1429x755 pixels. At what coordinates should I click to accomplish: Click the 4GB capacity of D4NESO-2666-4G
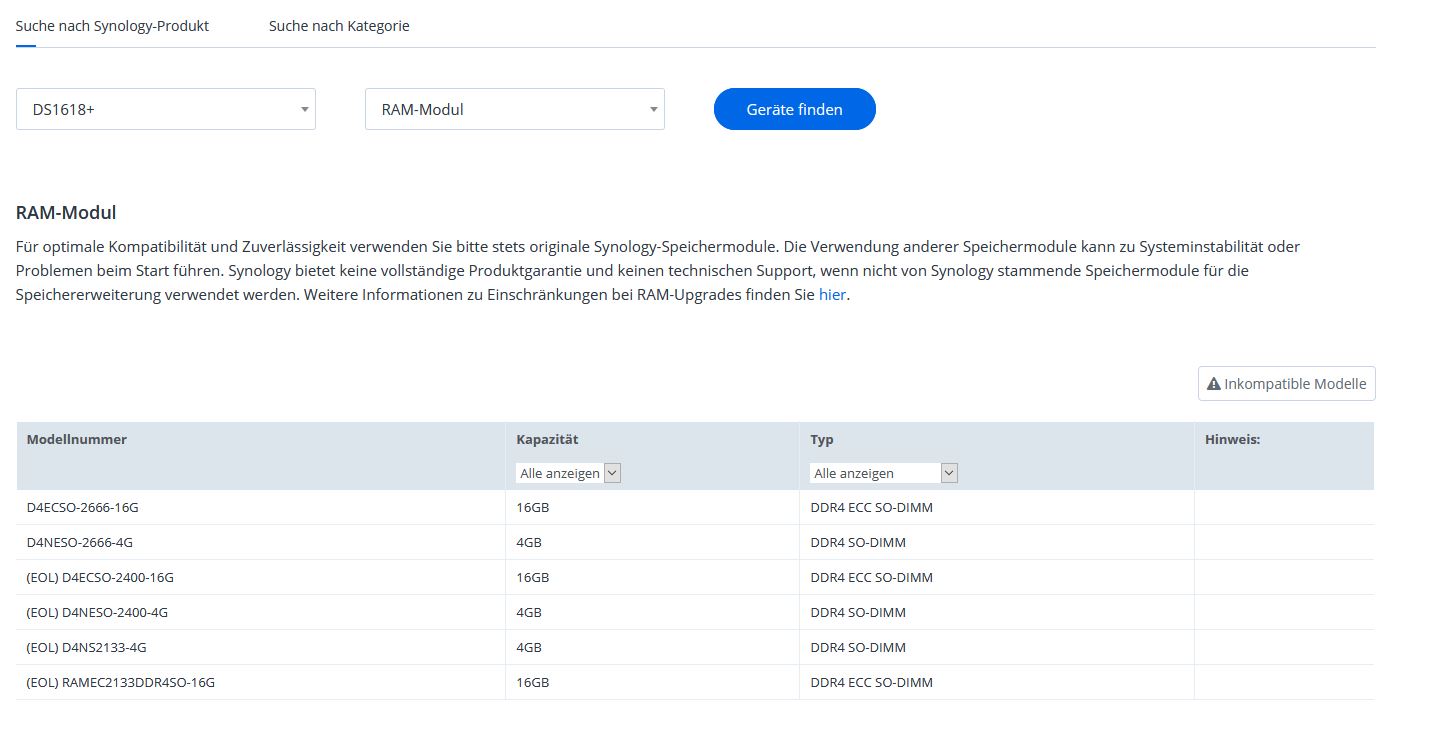tap(529, 542)
